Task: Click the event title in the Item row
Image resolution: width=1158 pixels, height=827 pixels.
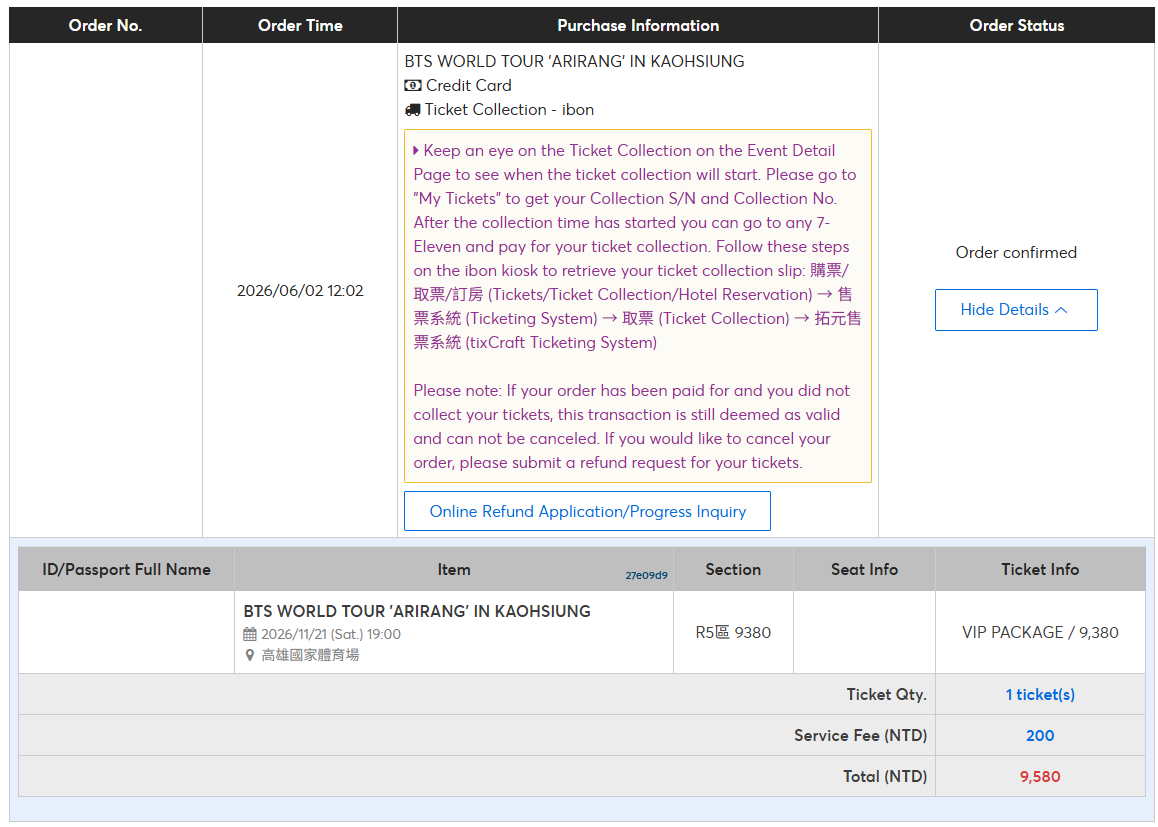Action: point(417,611)
